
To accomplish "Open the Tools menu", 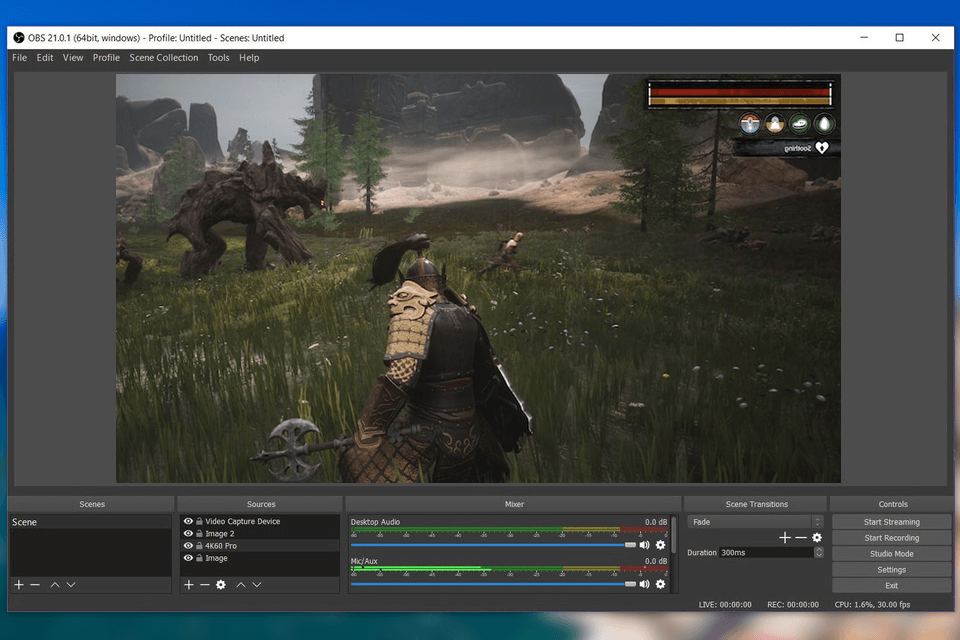I will point(218,57).
